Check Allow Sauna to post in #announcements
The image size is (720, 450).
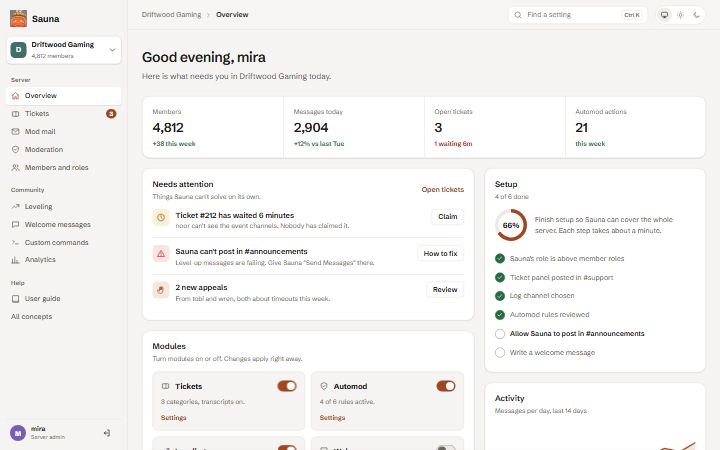coord(500,334)
